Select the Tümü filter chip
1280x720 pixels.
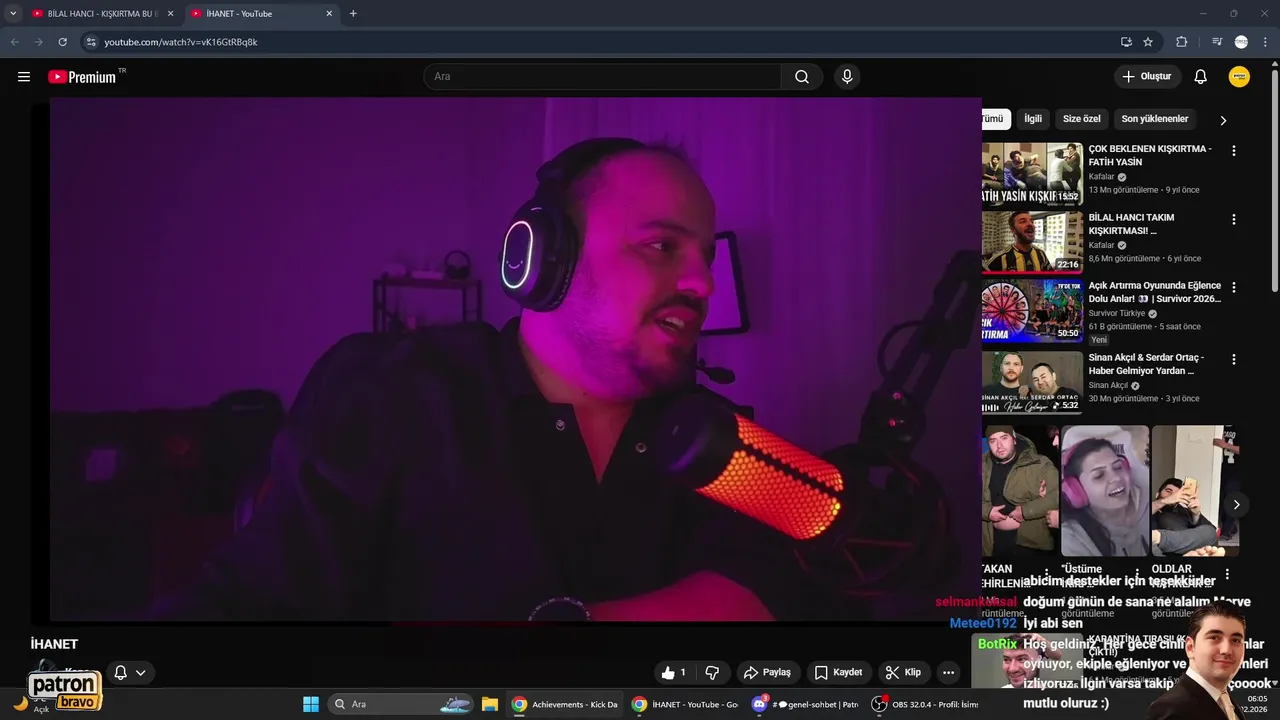pyautogui.click(x=996, y=119)
